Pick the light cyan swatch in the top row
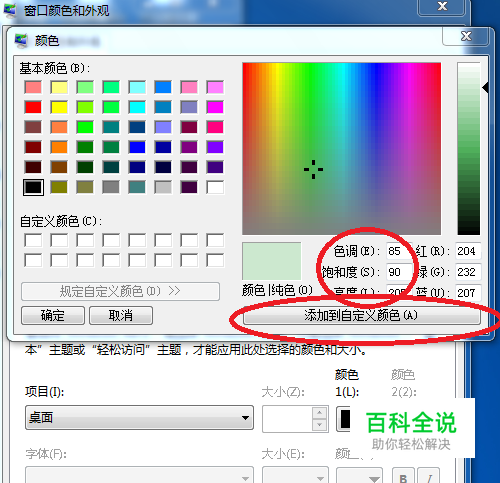The width and height of the screenshot is (500, 483). (137, 87)
